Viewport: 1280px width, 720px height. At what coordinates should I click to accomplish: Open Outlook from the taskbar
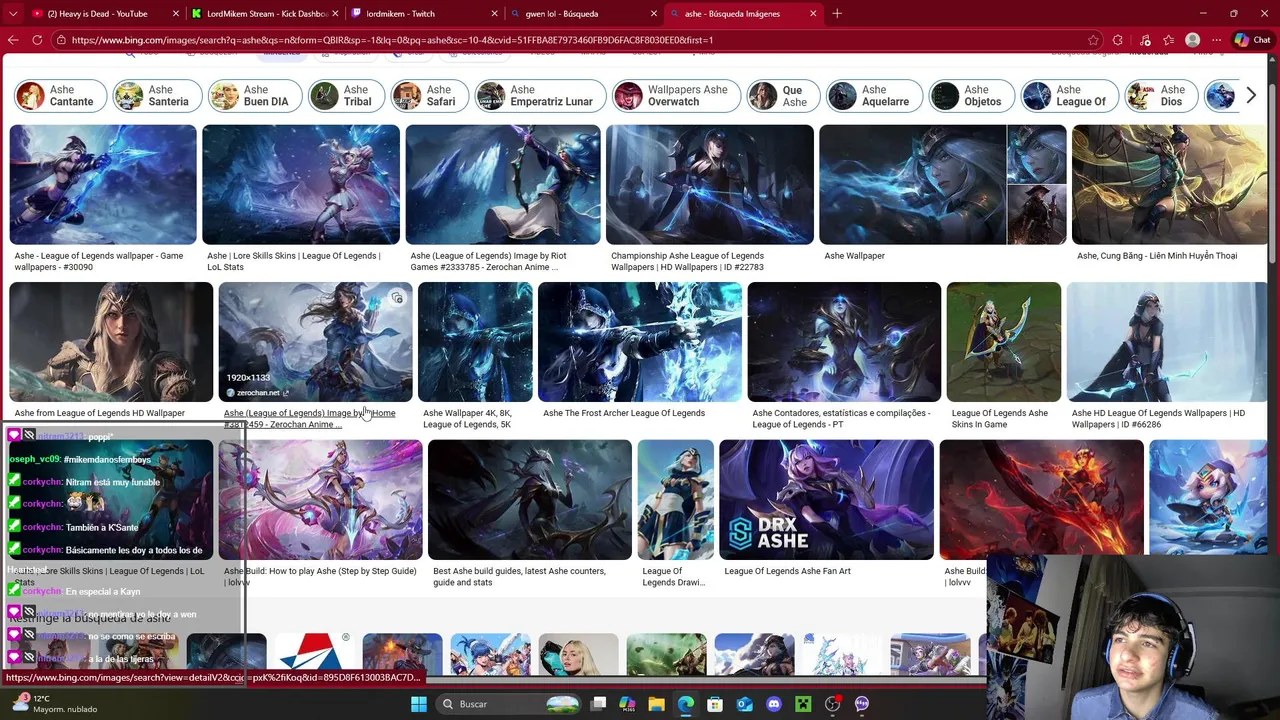point(744,704)
